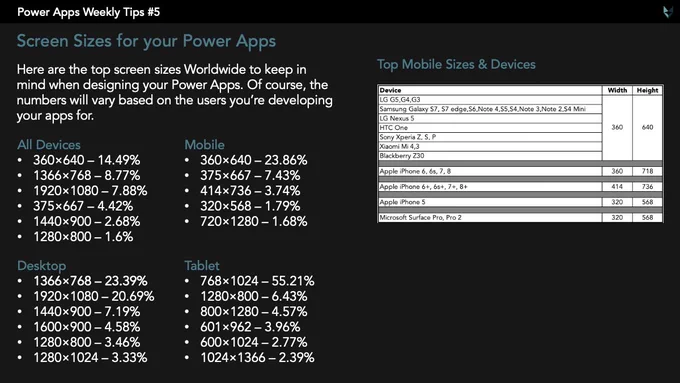Click 'Top Mobile Sizes & Devices' heading
Image resolution: width=680 pixels, height=383 pixels.
pos(456,64)
